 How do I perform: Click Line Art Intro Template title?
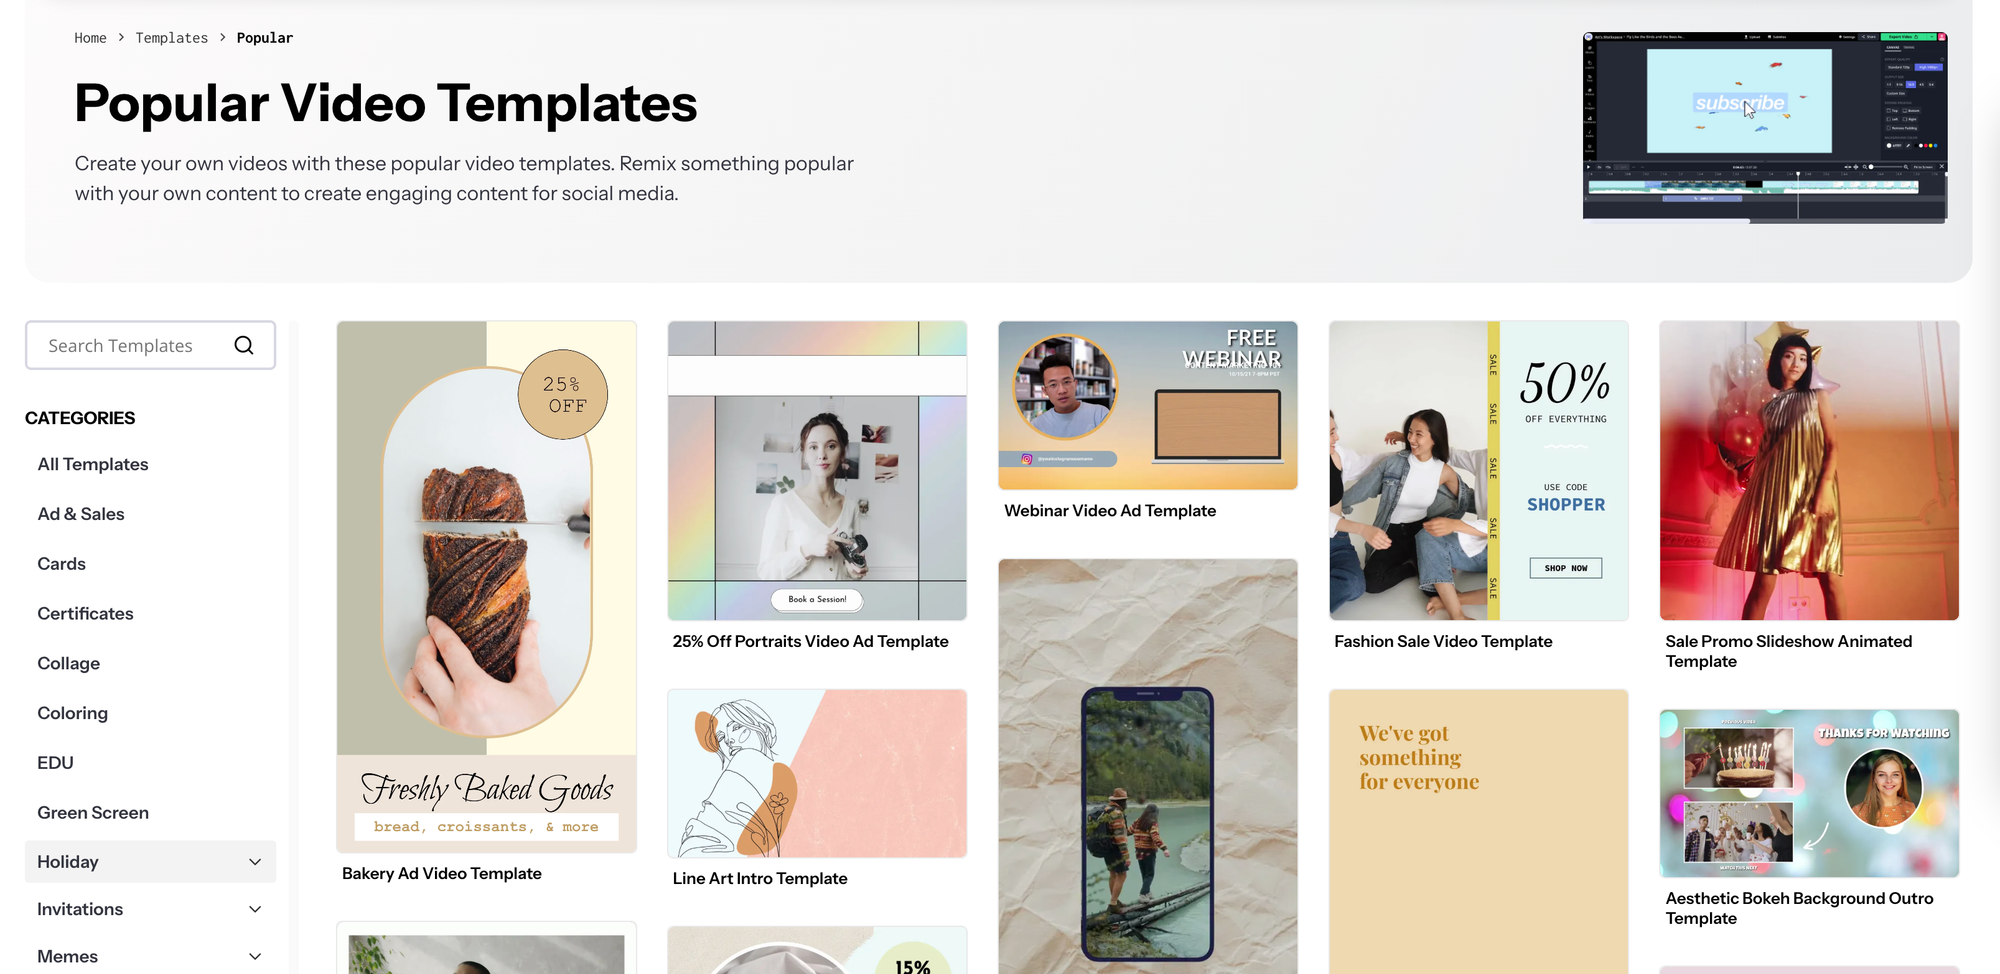(760, 878)
